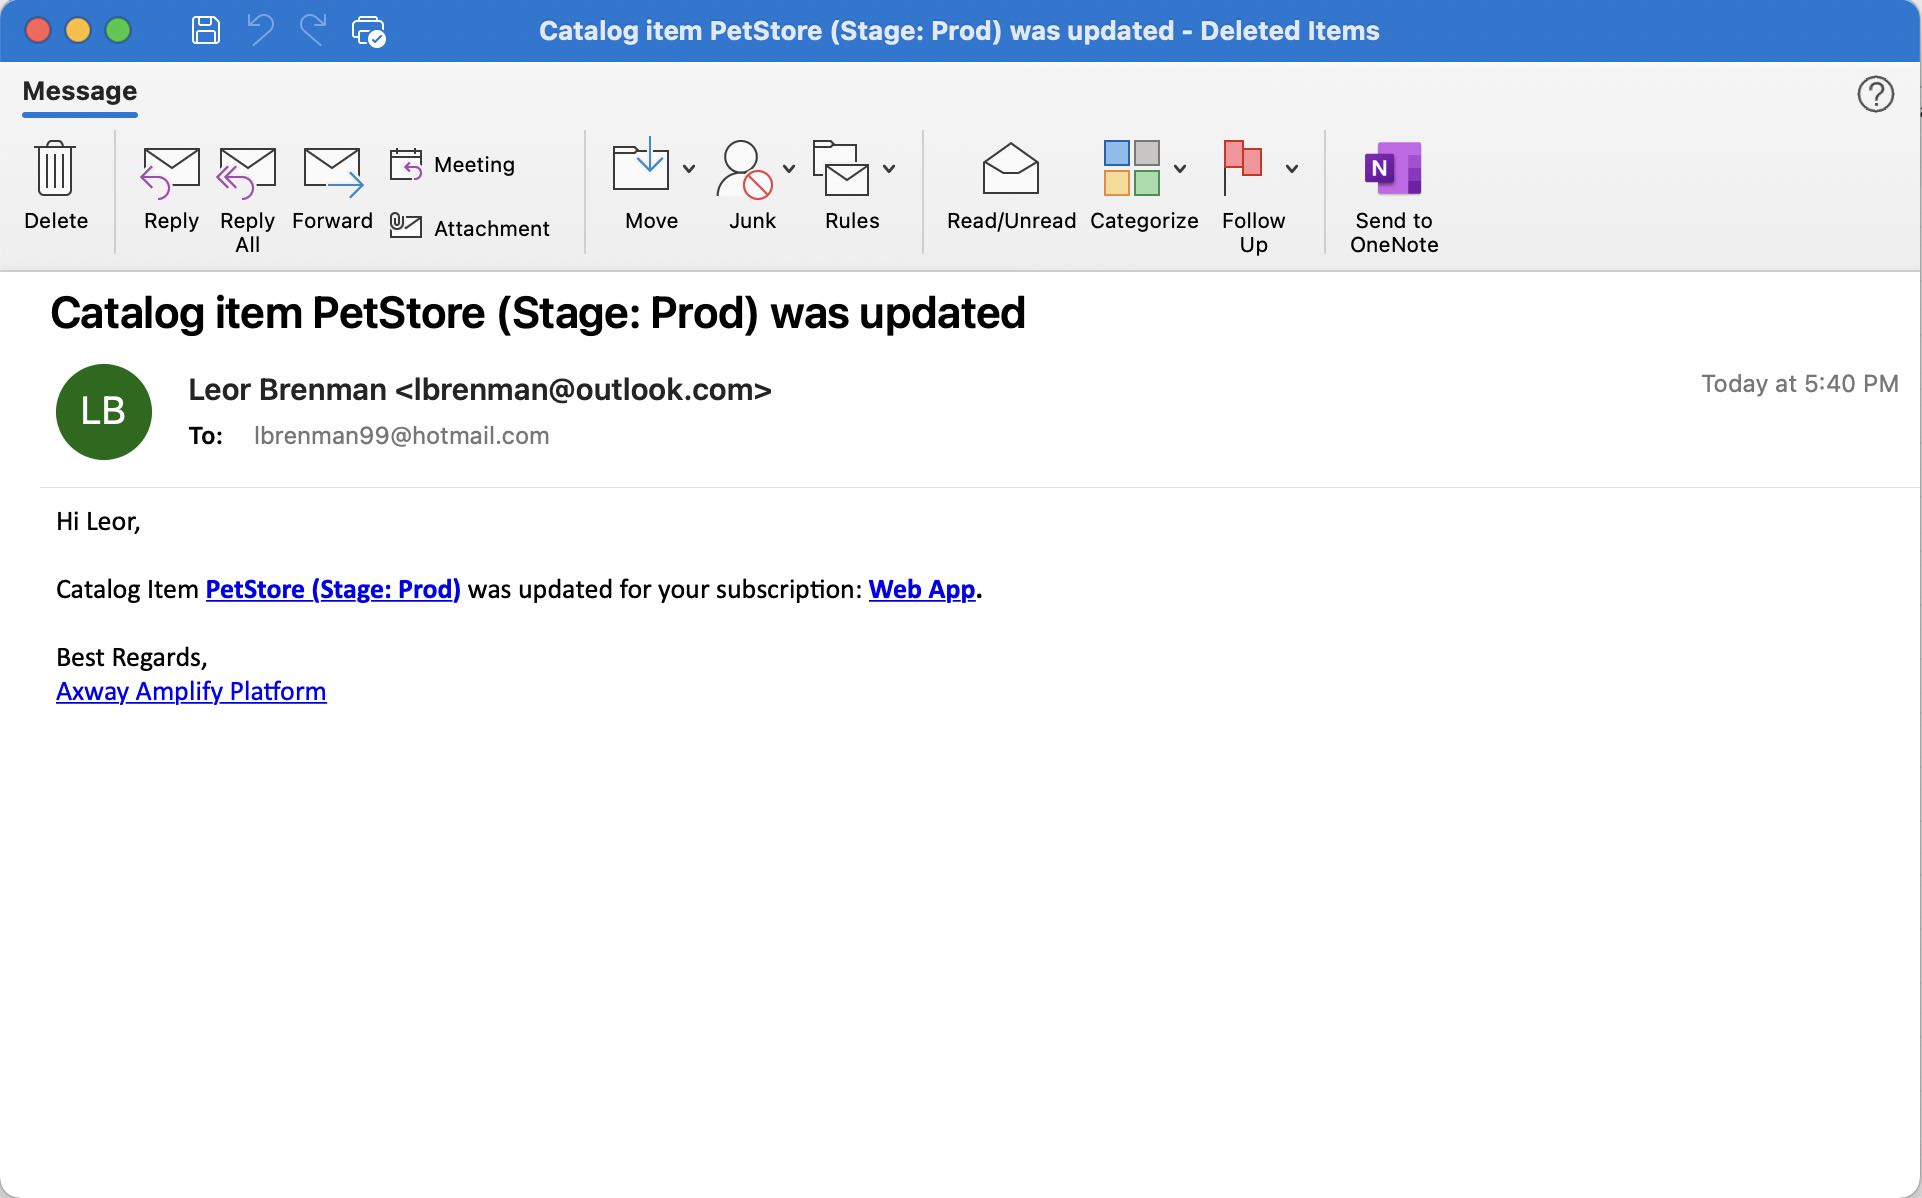Minimize the message window
The image size is (1922, 1198).
tap(78, 30)
